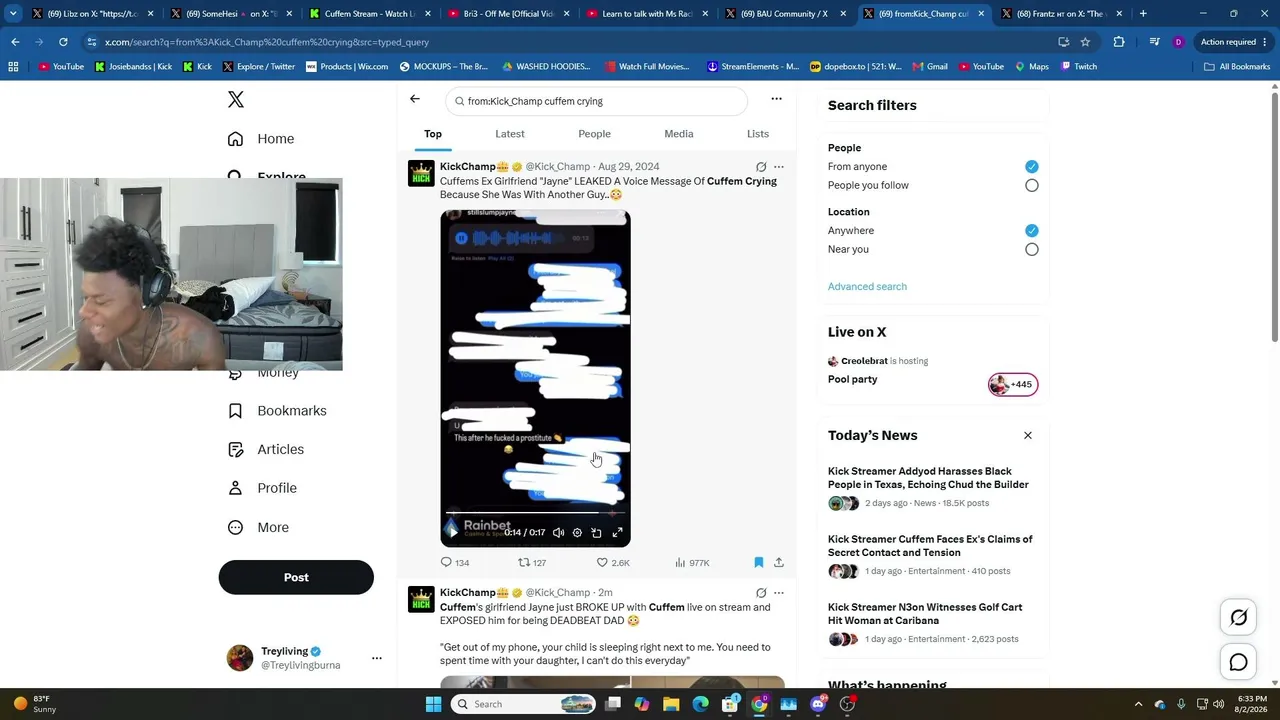Show hidden system tray icons
The width and height of the screenshot is (1280, 720).
[1140, 704]
